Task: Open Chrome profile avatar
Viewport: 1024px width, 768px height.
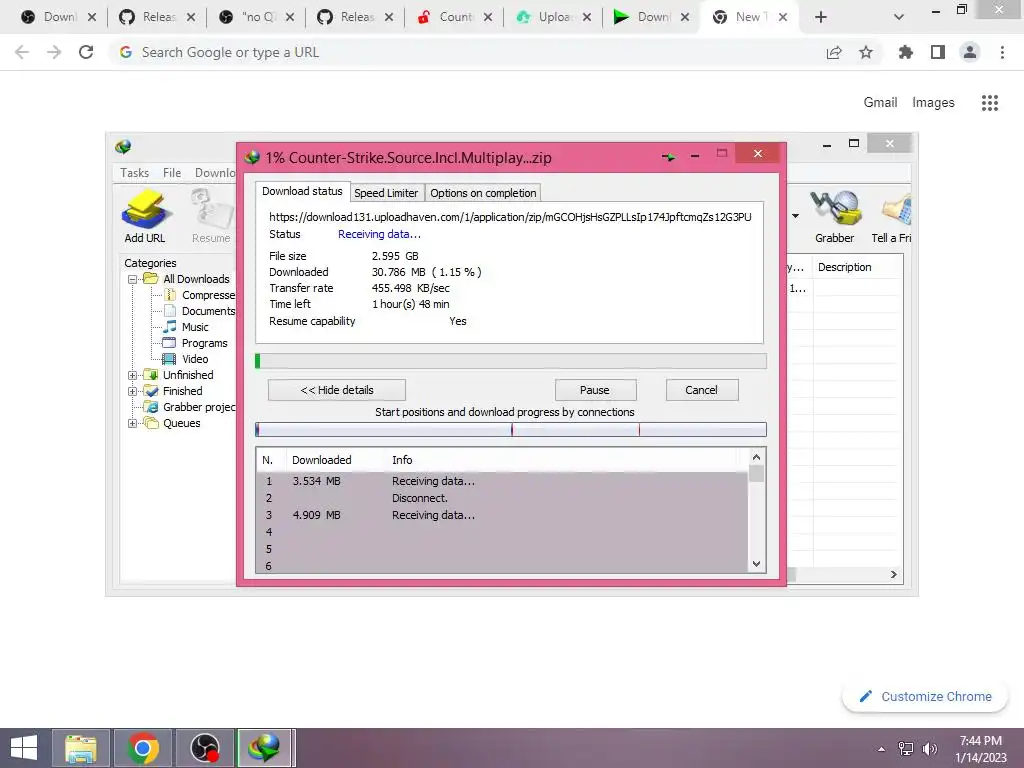Action: click(970, 52)
